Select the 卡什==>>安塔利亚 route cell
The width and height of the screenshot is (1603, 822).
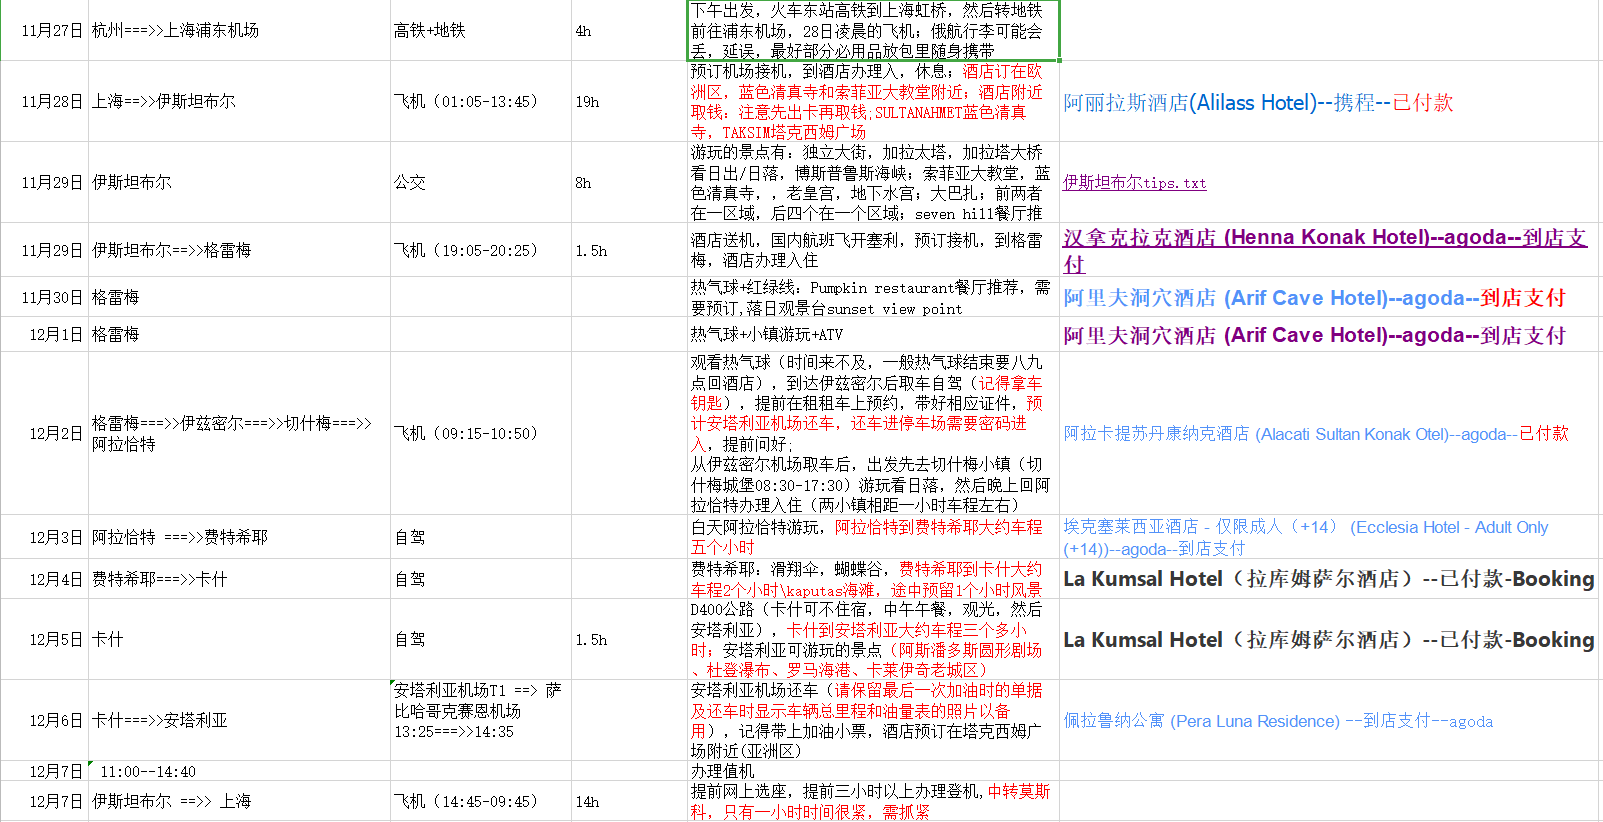(x=240, y=721)
